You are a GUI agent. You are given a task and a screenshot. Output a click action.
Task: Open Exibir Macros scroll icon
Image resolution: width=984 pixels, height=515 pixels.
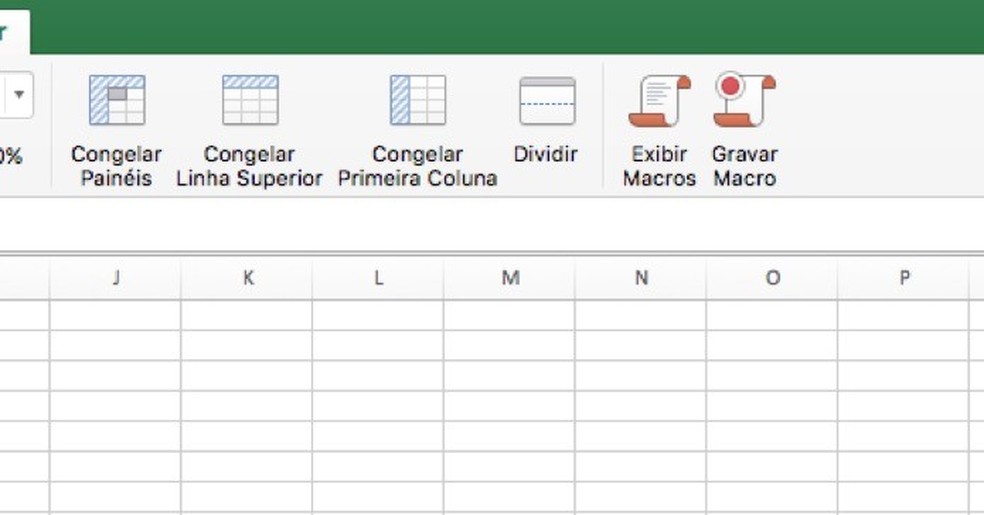(x=659, y=101)
